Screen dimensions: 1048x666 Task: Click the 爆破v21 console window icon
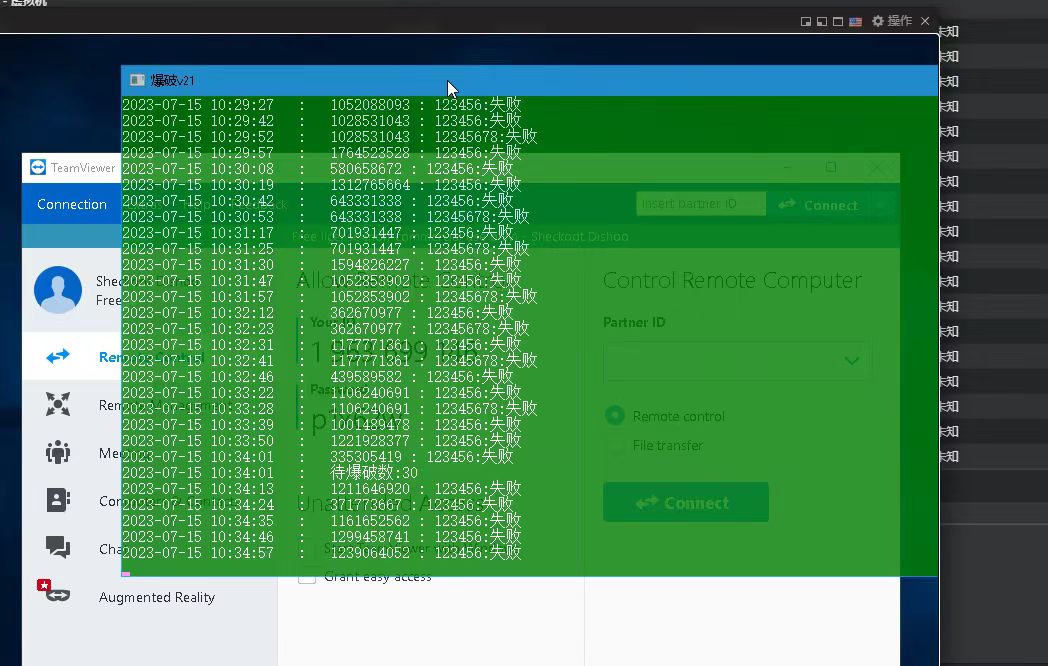click(x=137, y=80)
